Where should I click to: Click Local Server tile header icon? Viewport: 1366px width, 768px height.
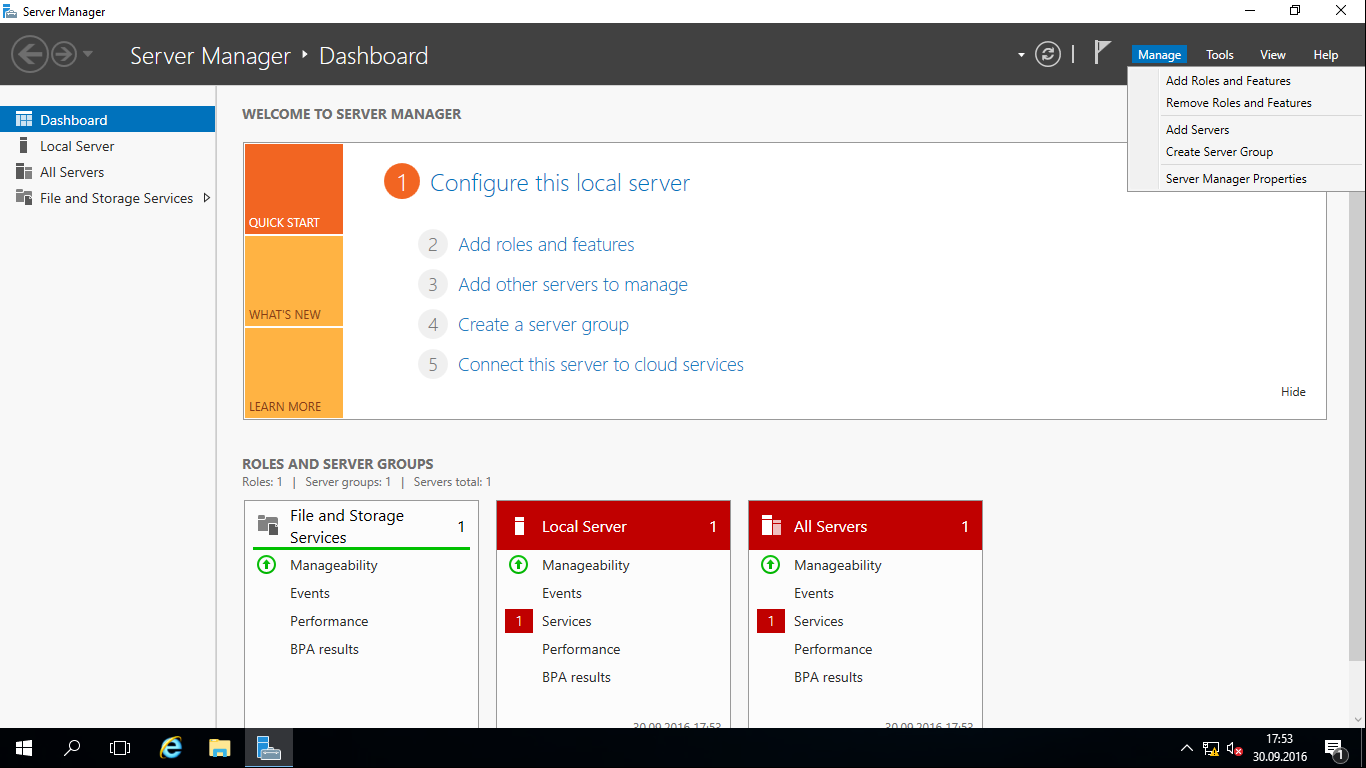click(x=519, y=526)
